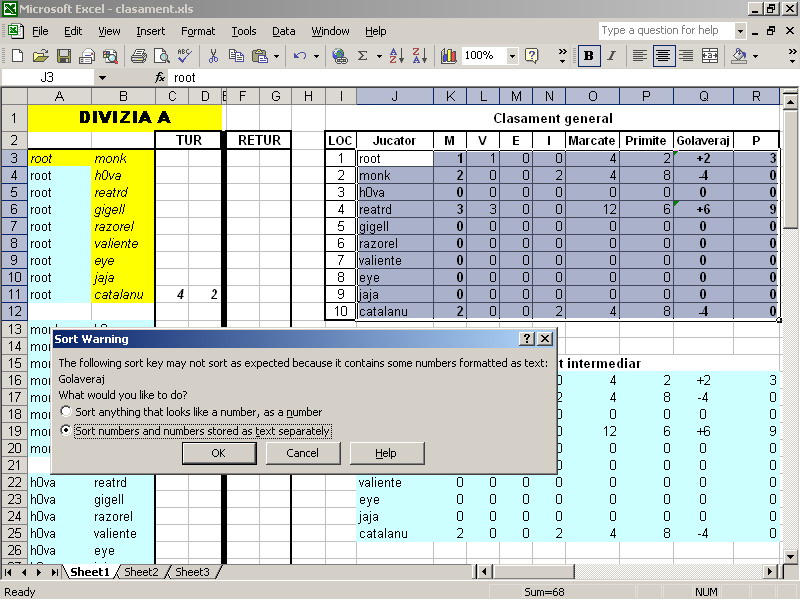Open the Chart Wizard icon
Screen dimensions: 800x600
[448, 56]
